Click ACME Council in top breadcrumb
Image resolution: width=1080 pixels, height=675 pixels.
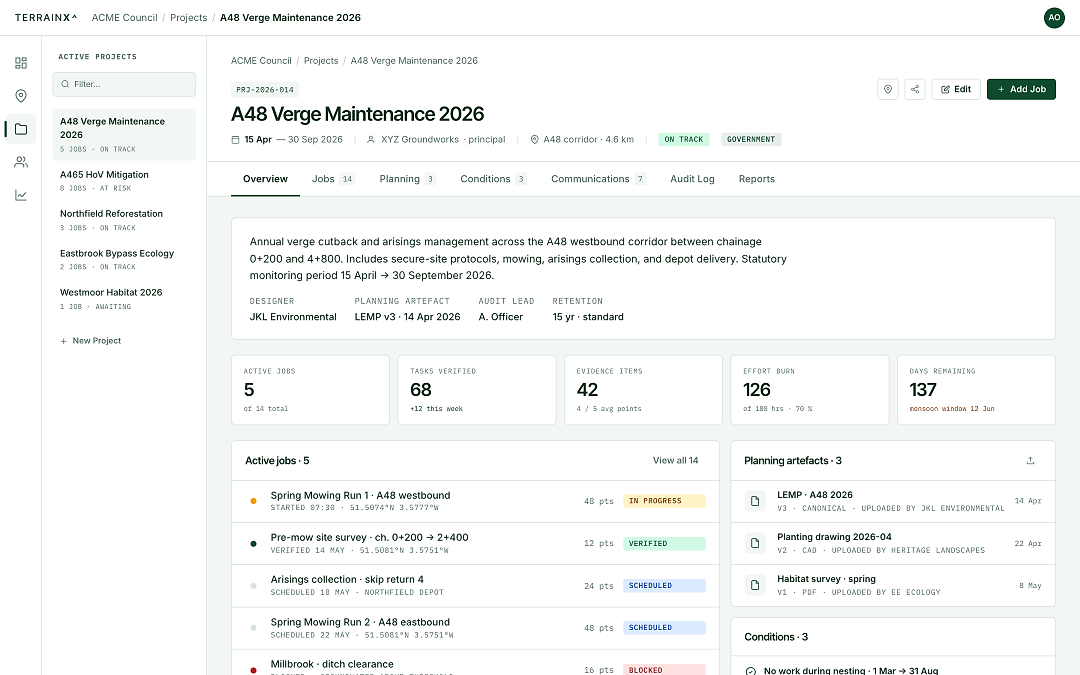125,18
